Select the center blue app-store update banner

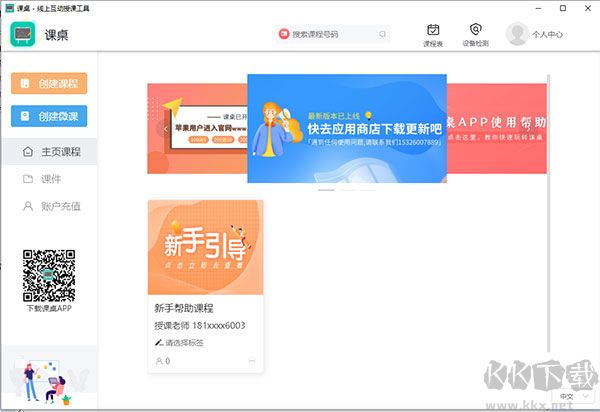click(x=346, y=128)
